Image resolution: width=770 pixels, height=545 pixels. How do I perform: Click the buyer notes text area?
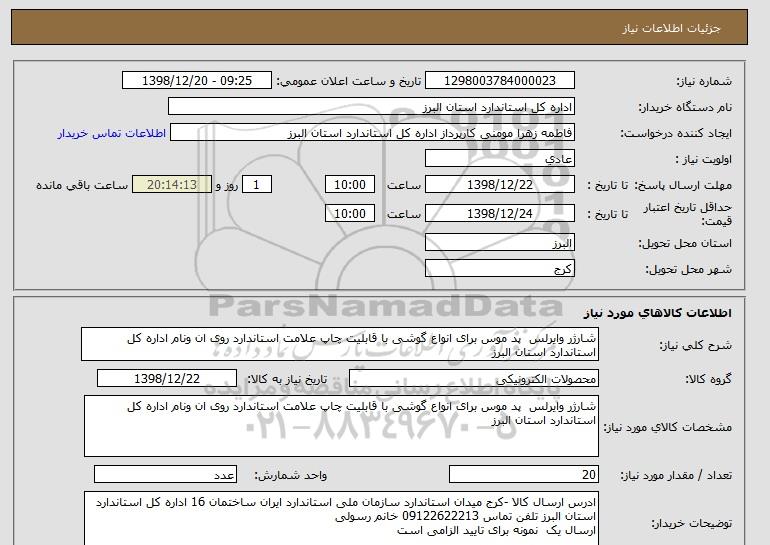point(341,518)
